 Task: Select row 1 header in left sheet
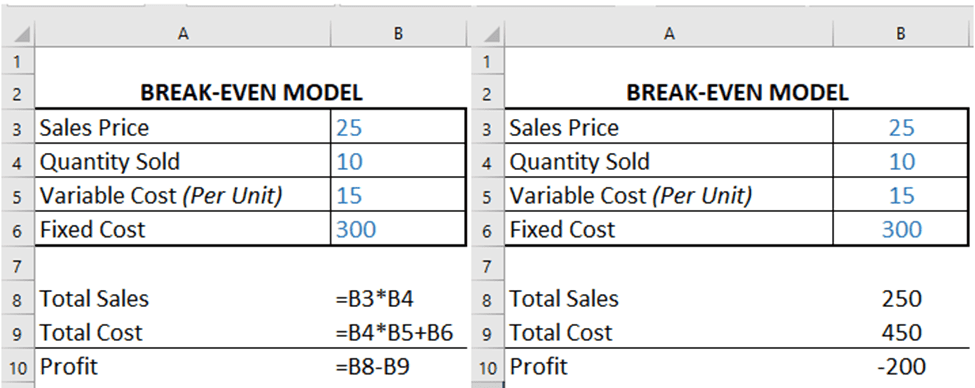pos(17,62)
